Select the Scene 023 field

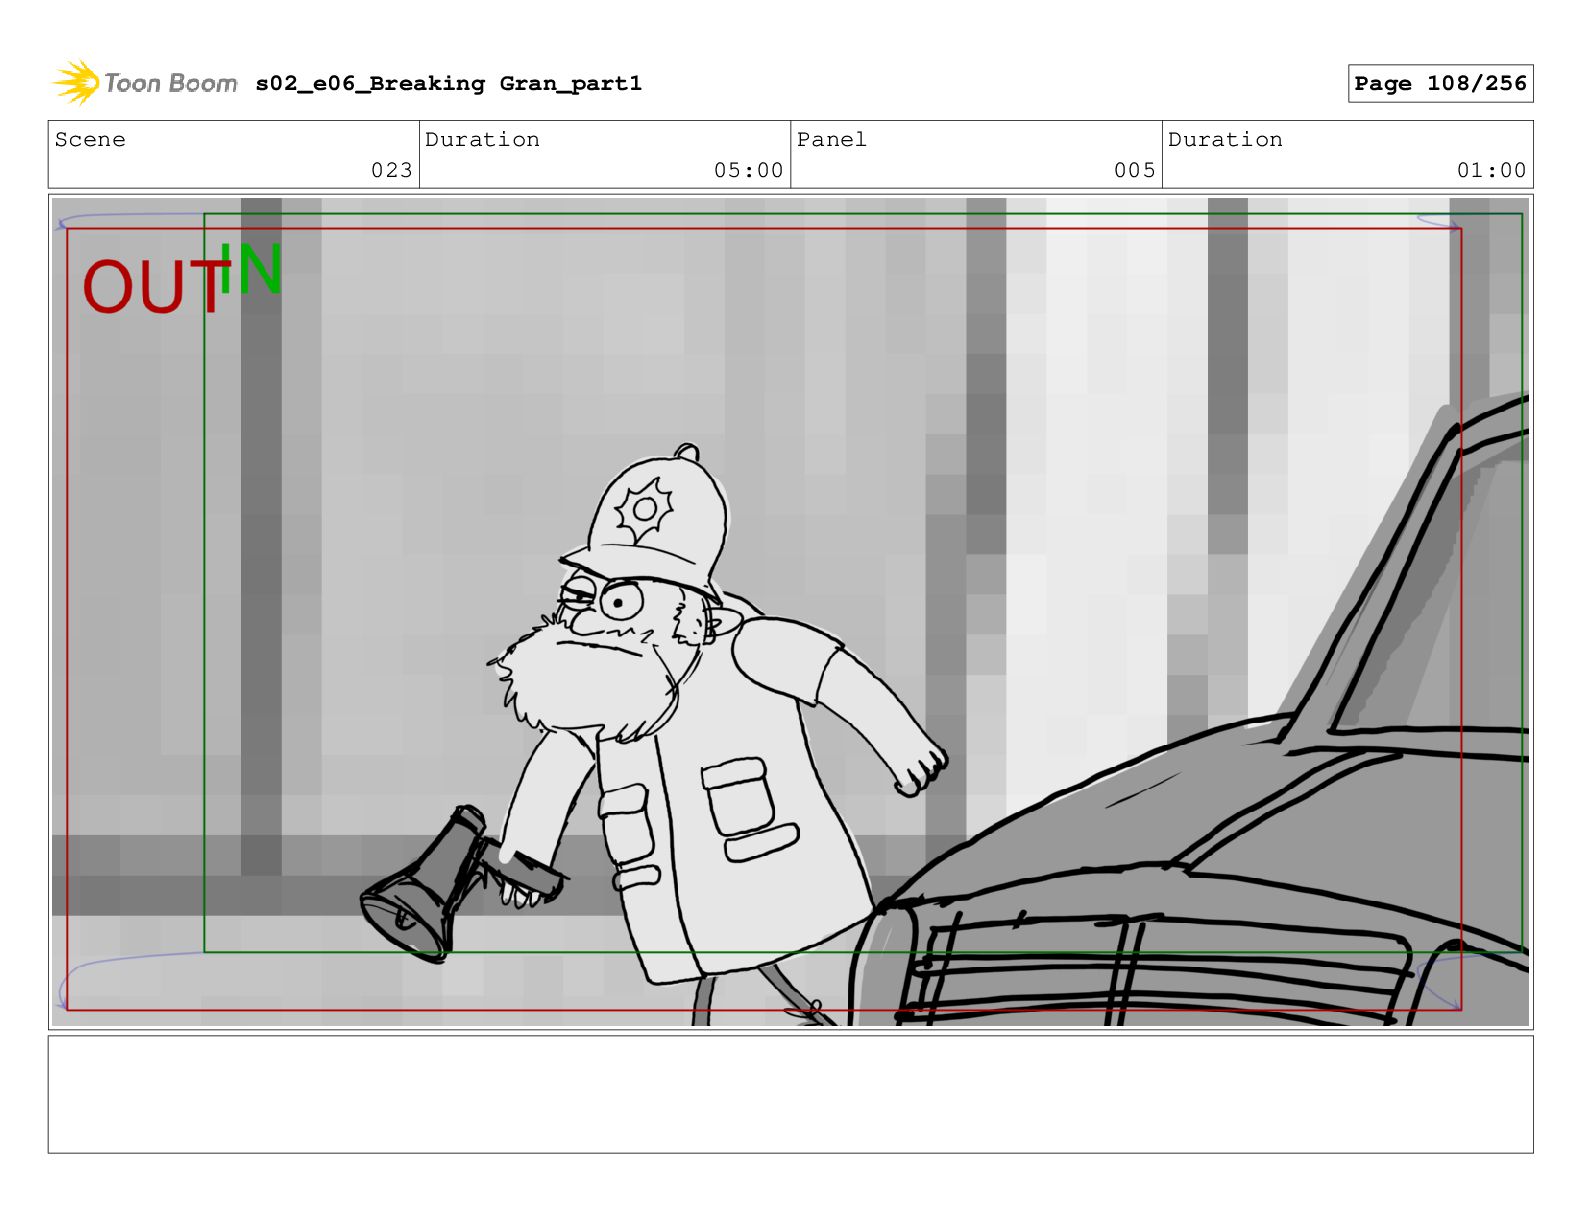point(234,155)
